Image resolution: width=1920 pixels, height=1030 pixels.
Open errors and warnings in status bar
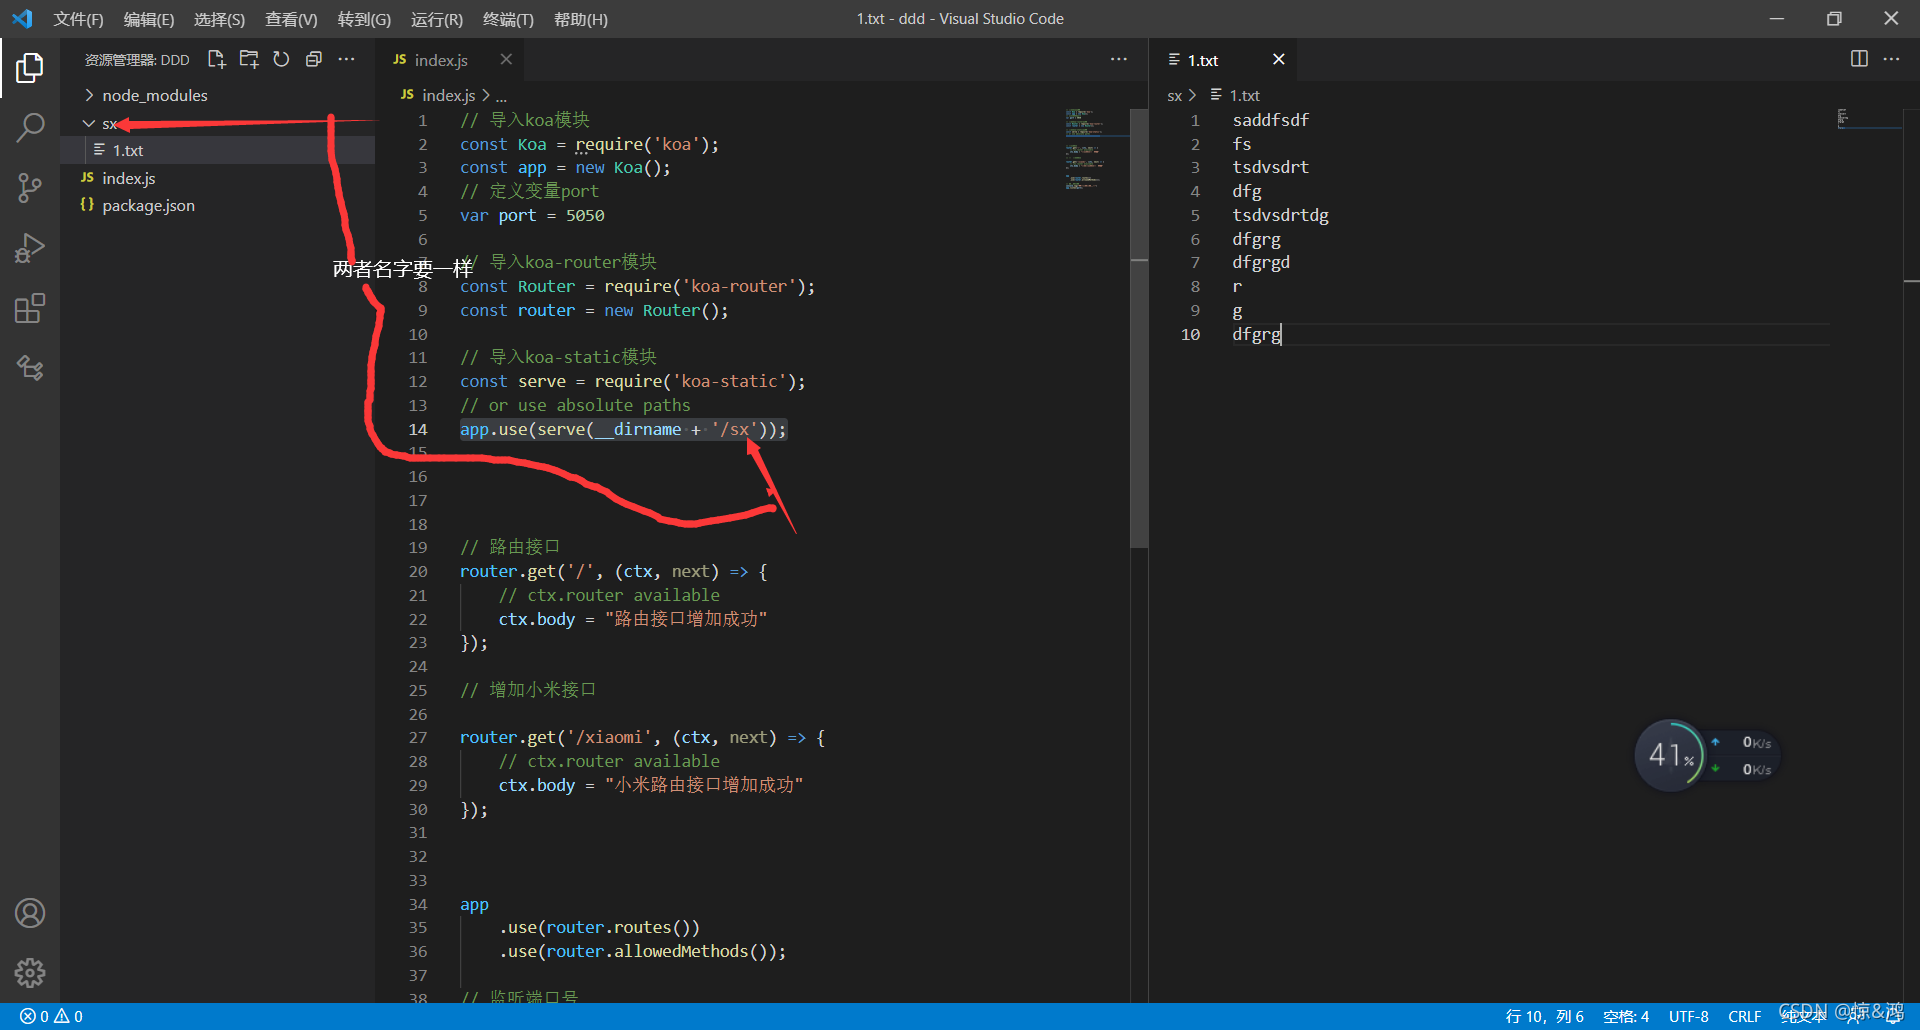(x=51, y=1016)
